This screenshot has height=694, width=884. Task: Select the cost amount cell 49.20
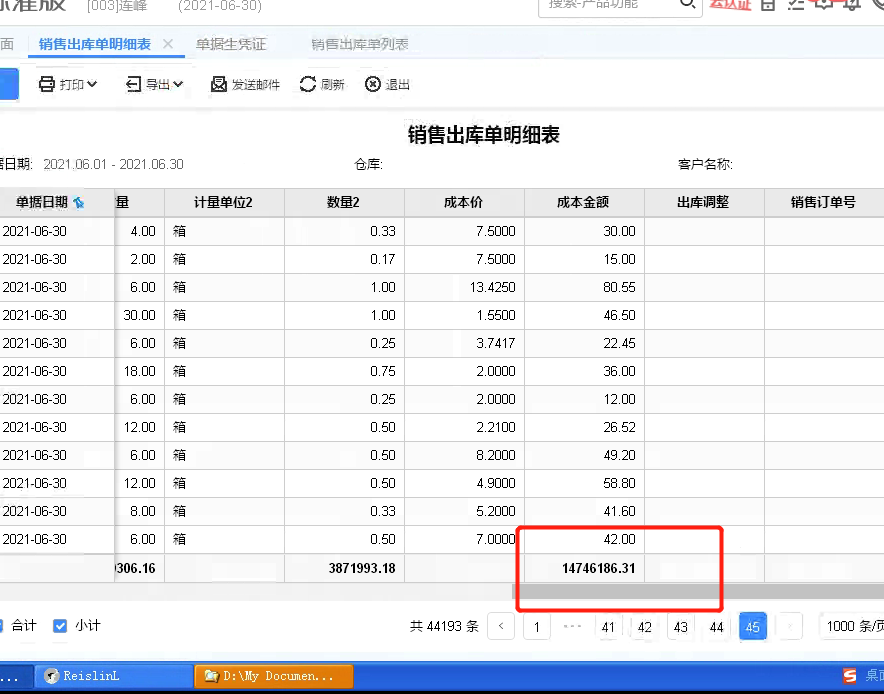[585, 455]
